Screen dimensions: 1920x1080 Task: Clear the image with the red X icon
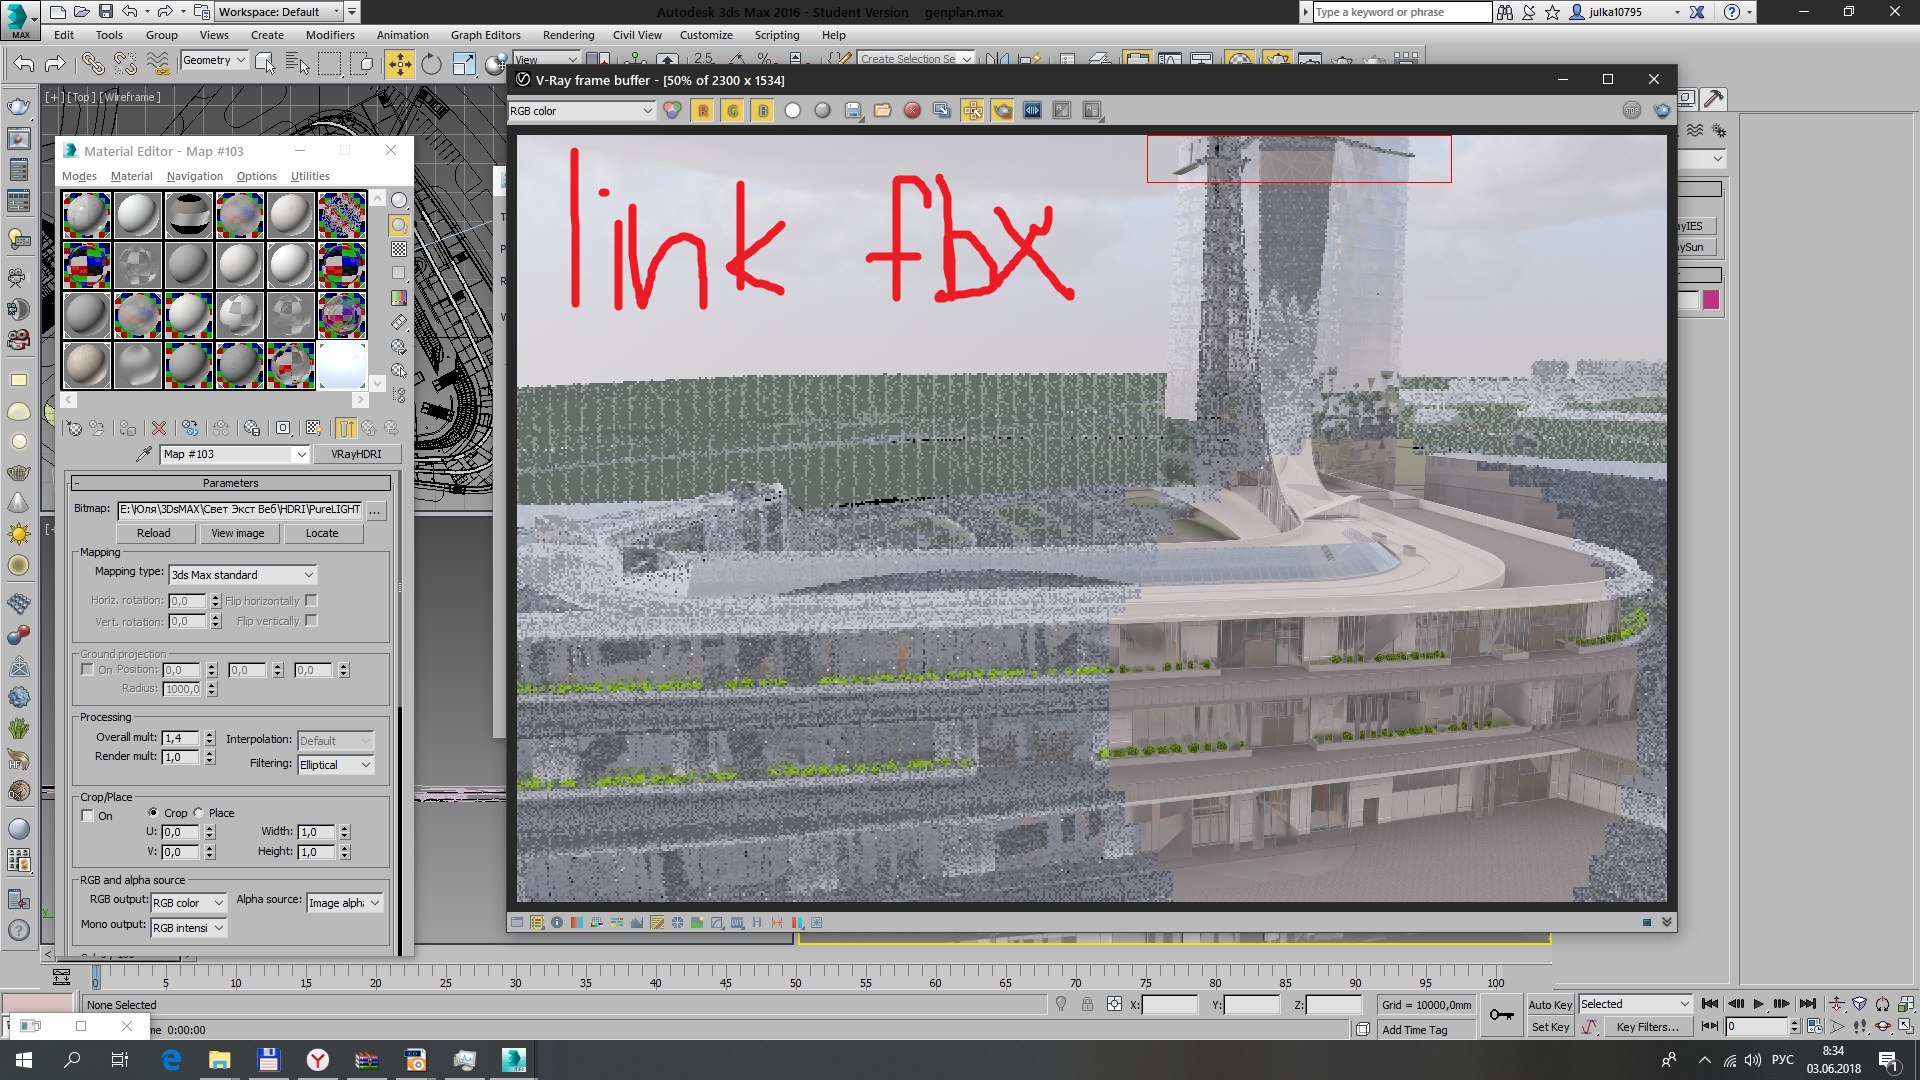point(912,111)
